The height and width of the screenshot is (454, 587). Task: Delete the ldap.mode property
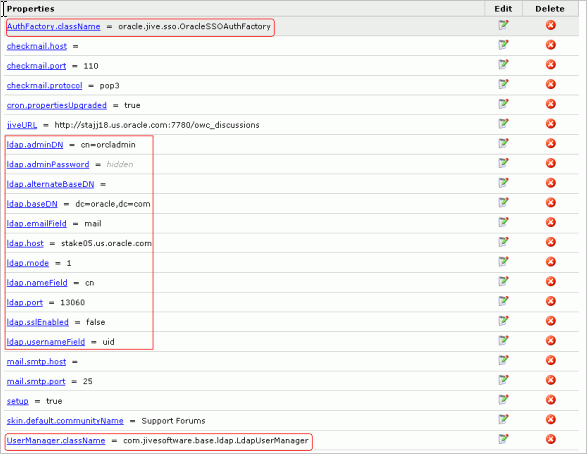point(550,262)
